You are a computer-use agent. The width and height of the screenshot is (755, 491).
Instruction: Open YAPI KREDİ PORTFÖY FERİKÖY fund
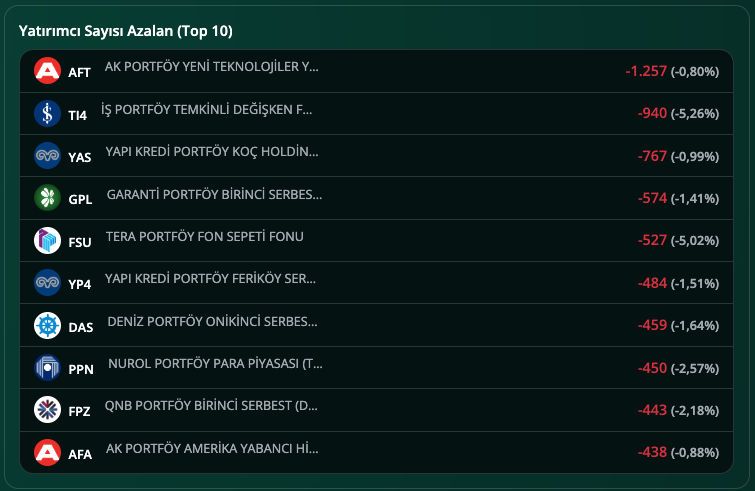[210, 279]
